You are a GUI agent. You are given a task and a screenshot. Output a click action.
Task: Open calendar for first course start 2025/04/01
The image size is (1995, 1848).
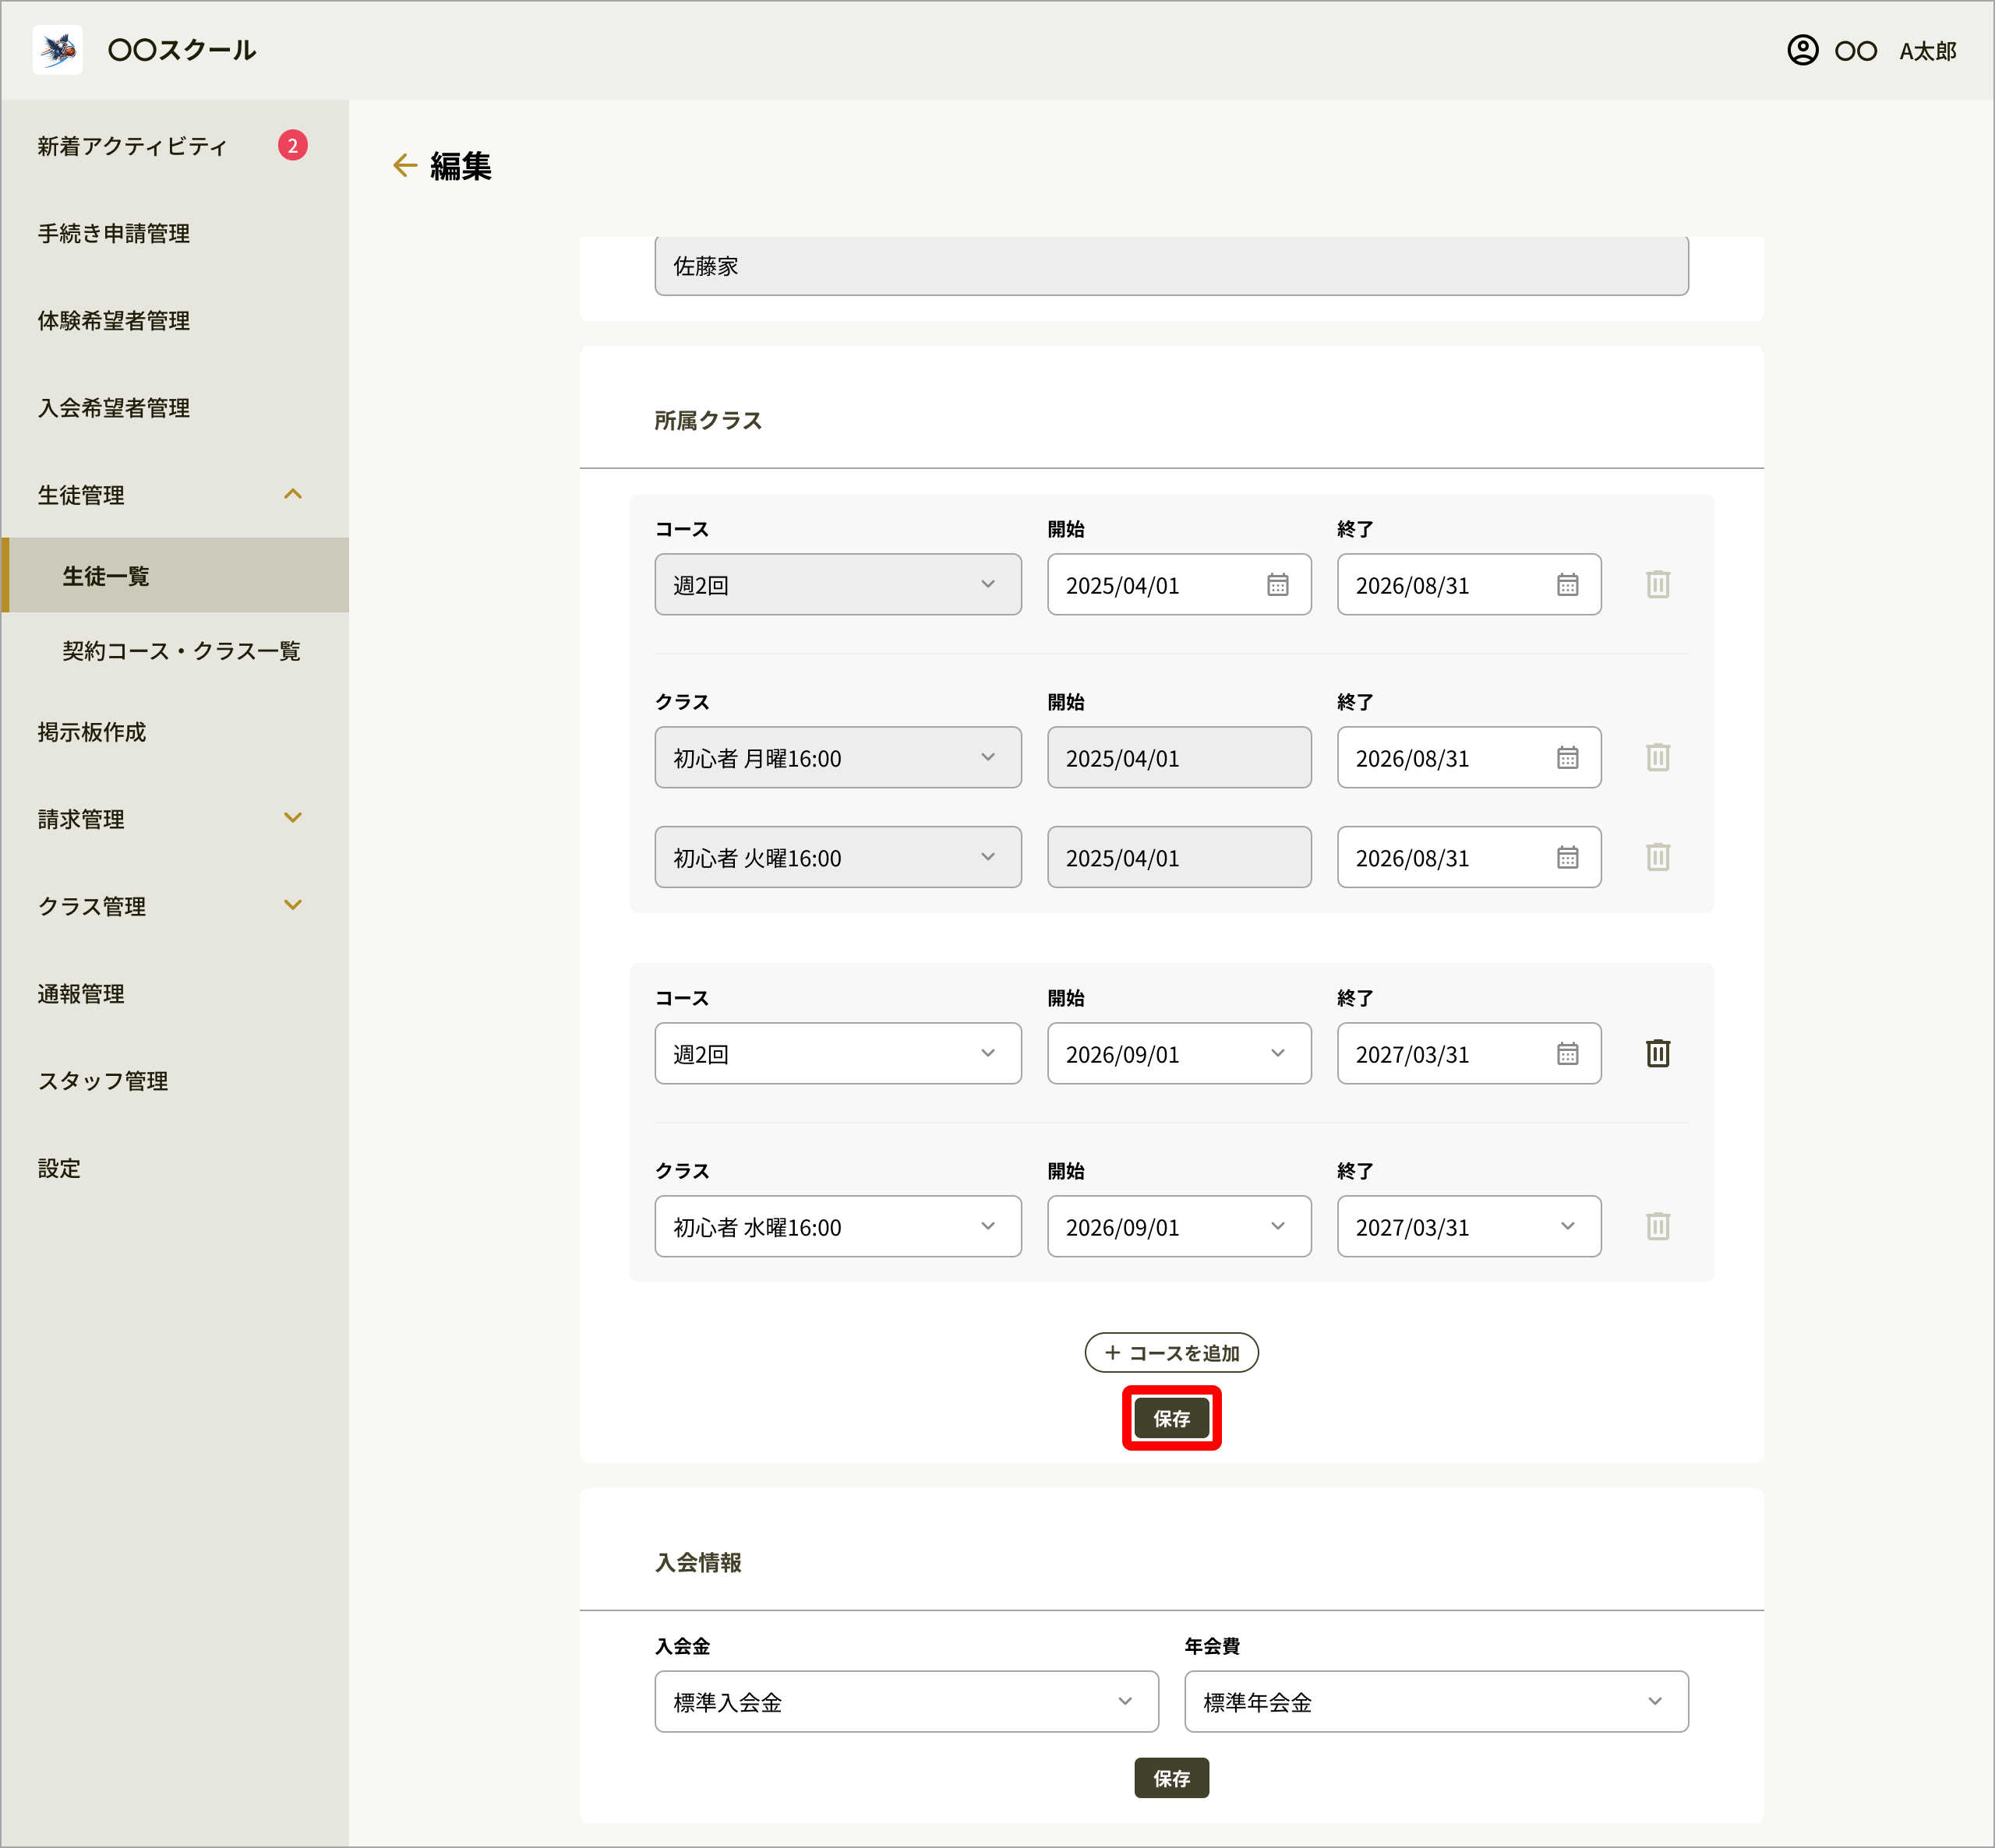pyautogui.click(x=1278, y=584)
